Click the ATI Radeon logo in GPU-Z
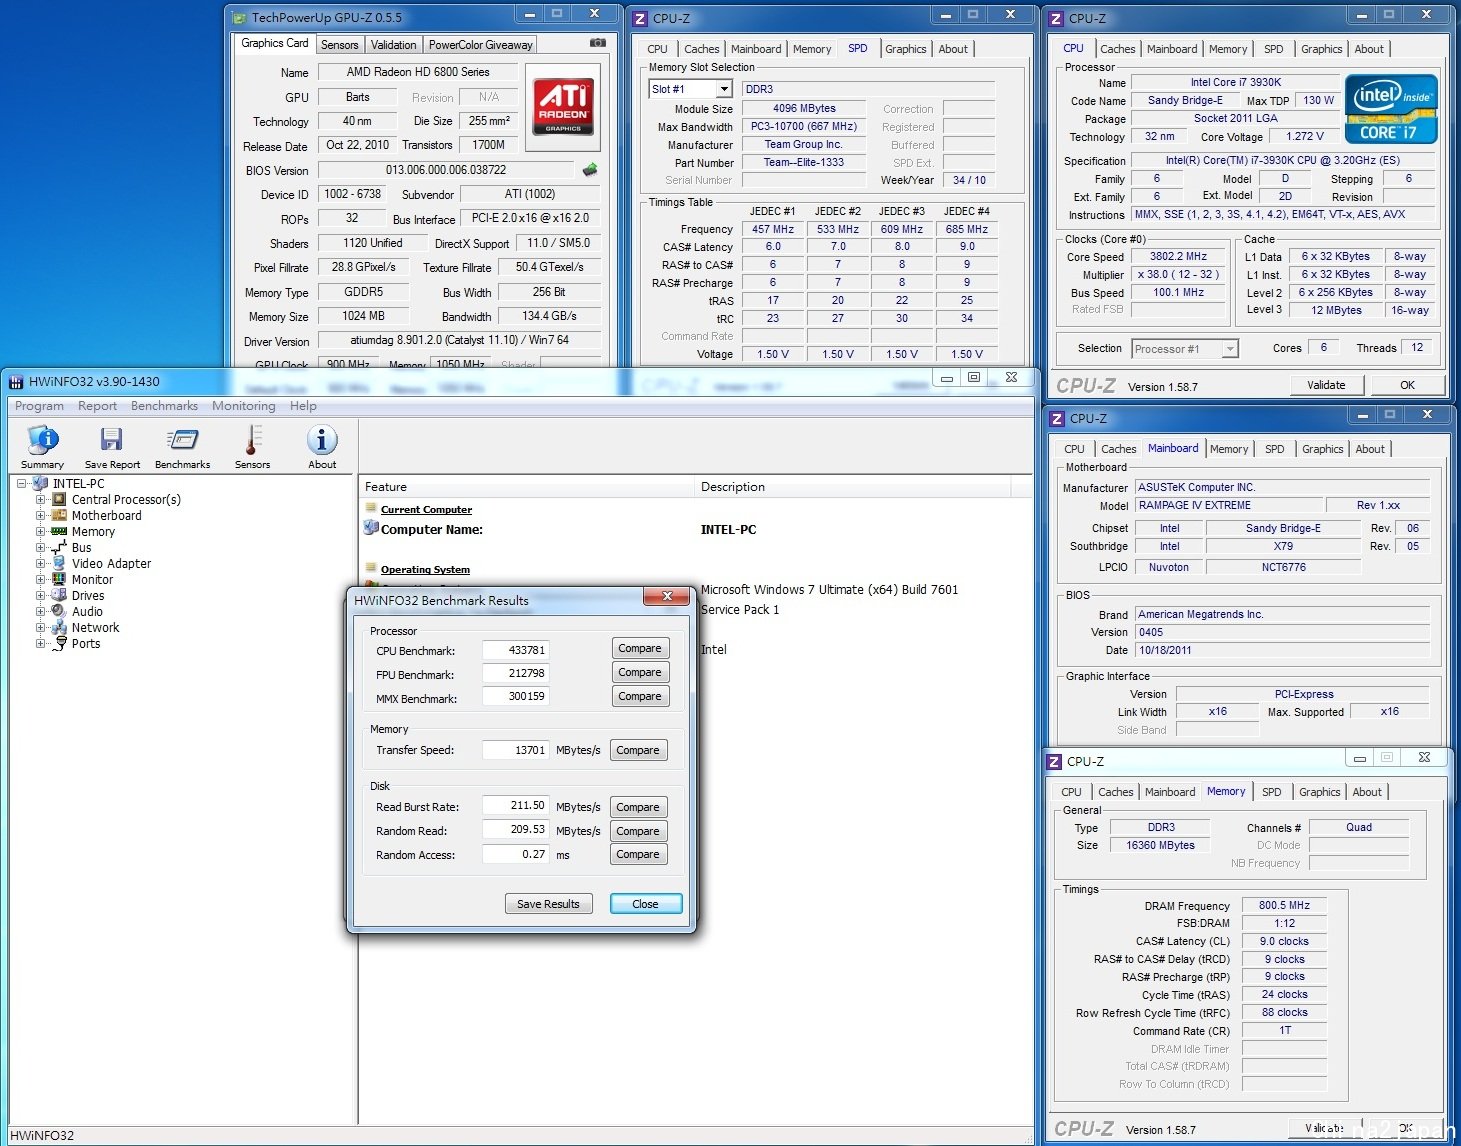Image resolution: width=1461 pixels, height=1146 pixels. (x=563, y=107)
